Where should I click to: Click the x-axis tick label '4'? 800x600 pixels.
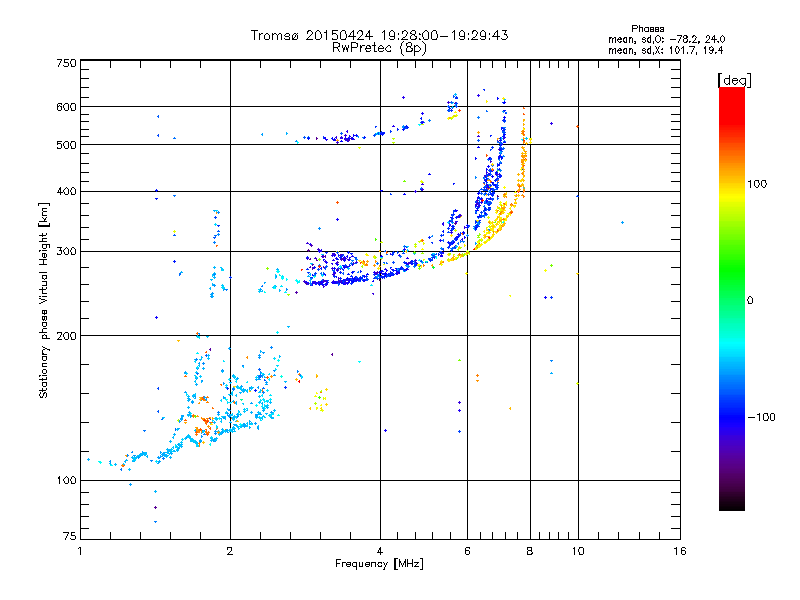(380, 551)
